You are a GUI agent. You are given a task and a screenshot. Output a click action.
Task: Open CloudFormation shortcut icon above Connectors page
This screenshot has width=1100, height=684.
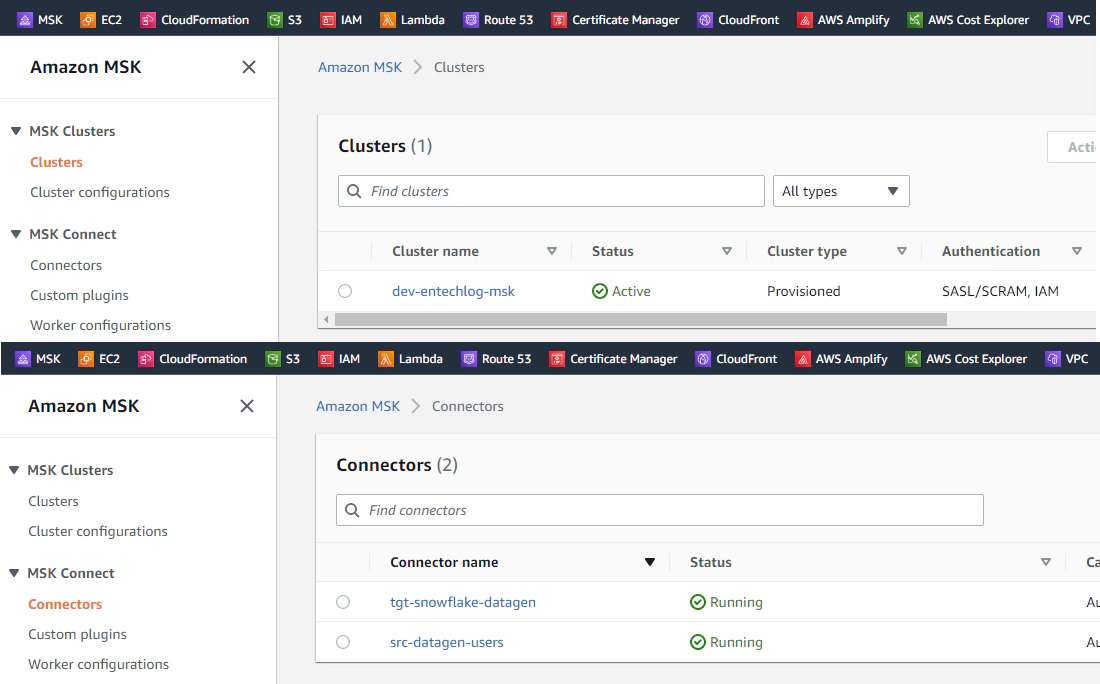click(145, 358)
